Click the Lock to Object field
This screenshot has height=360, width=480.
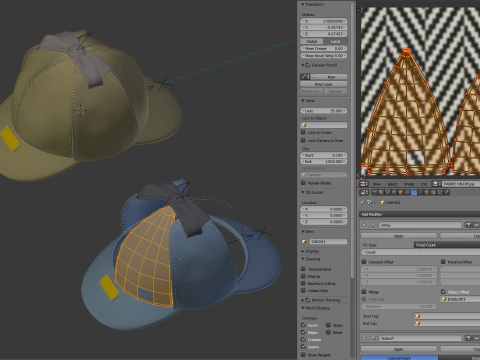(x=324, y=125)
